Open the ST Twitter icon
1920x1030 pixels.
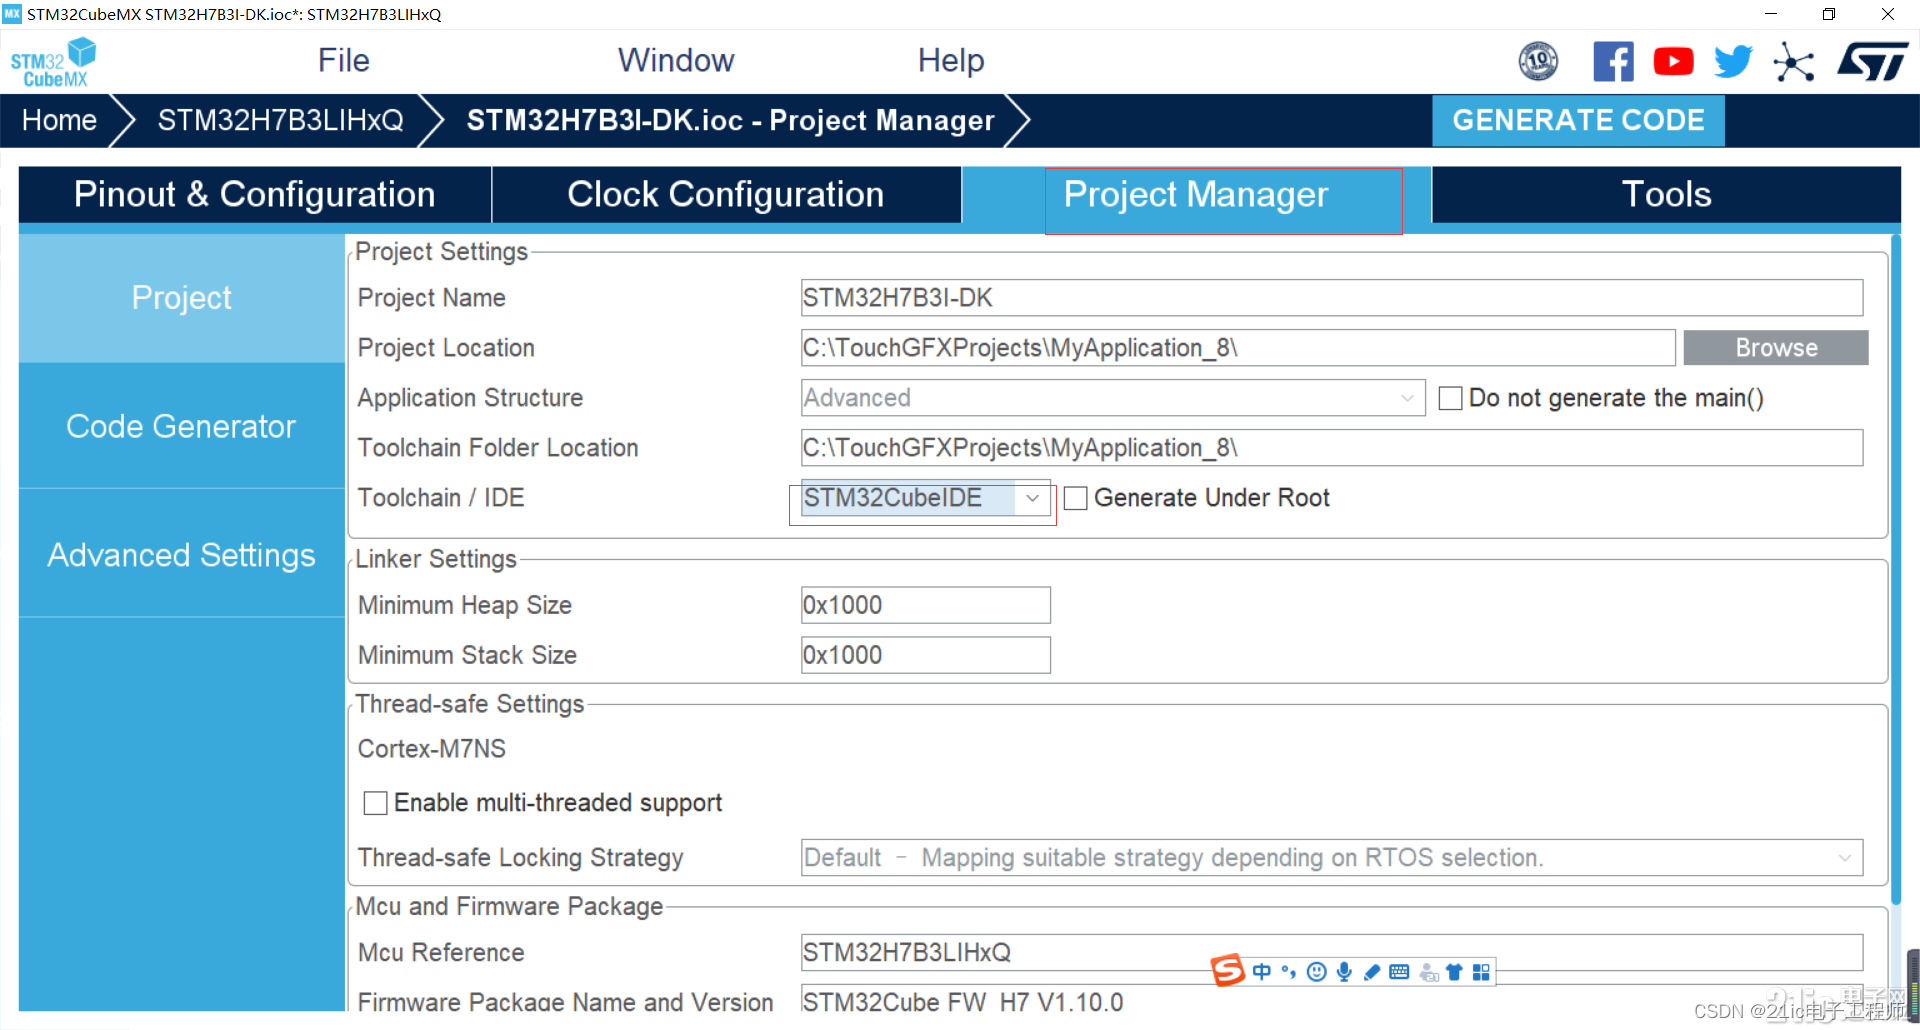1733,61
